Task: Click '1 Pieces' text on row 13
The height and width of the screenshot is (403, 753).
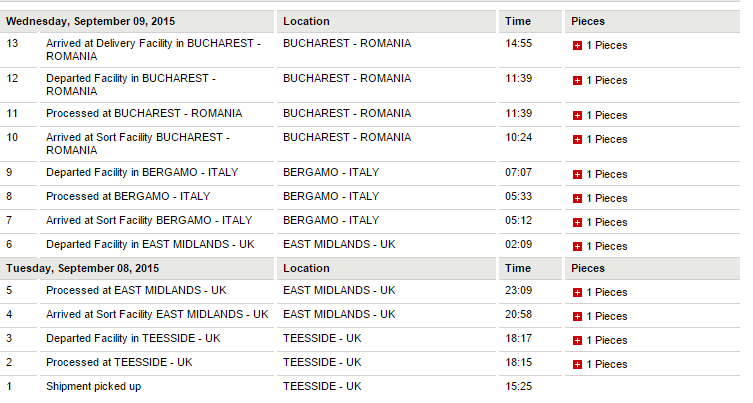Action: (607, 46)
